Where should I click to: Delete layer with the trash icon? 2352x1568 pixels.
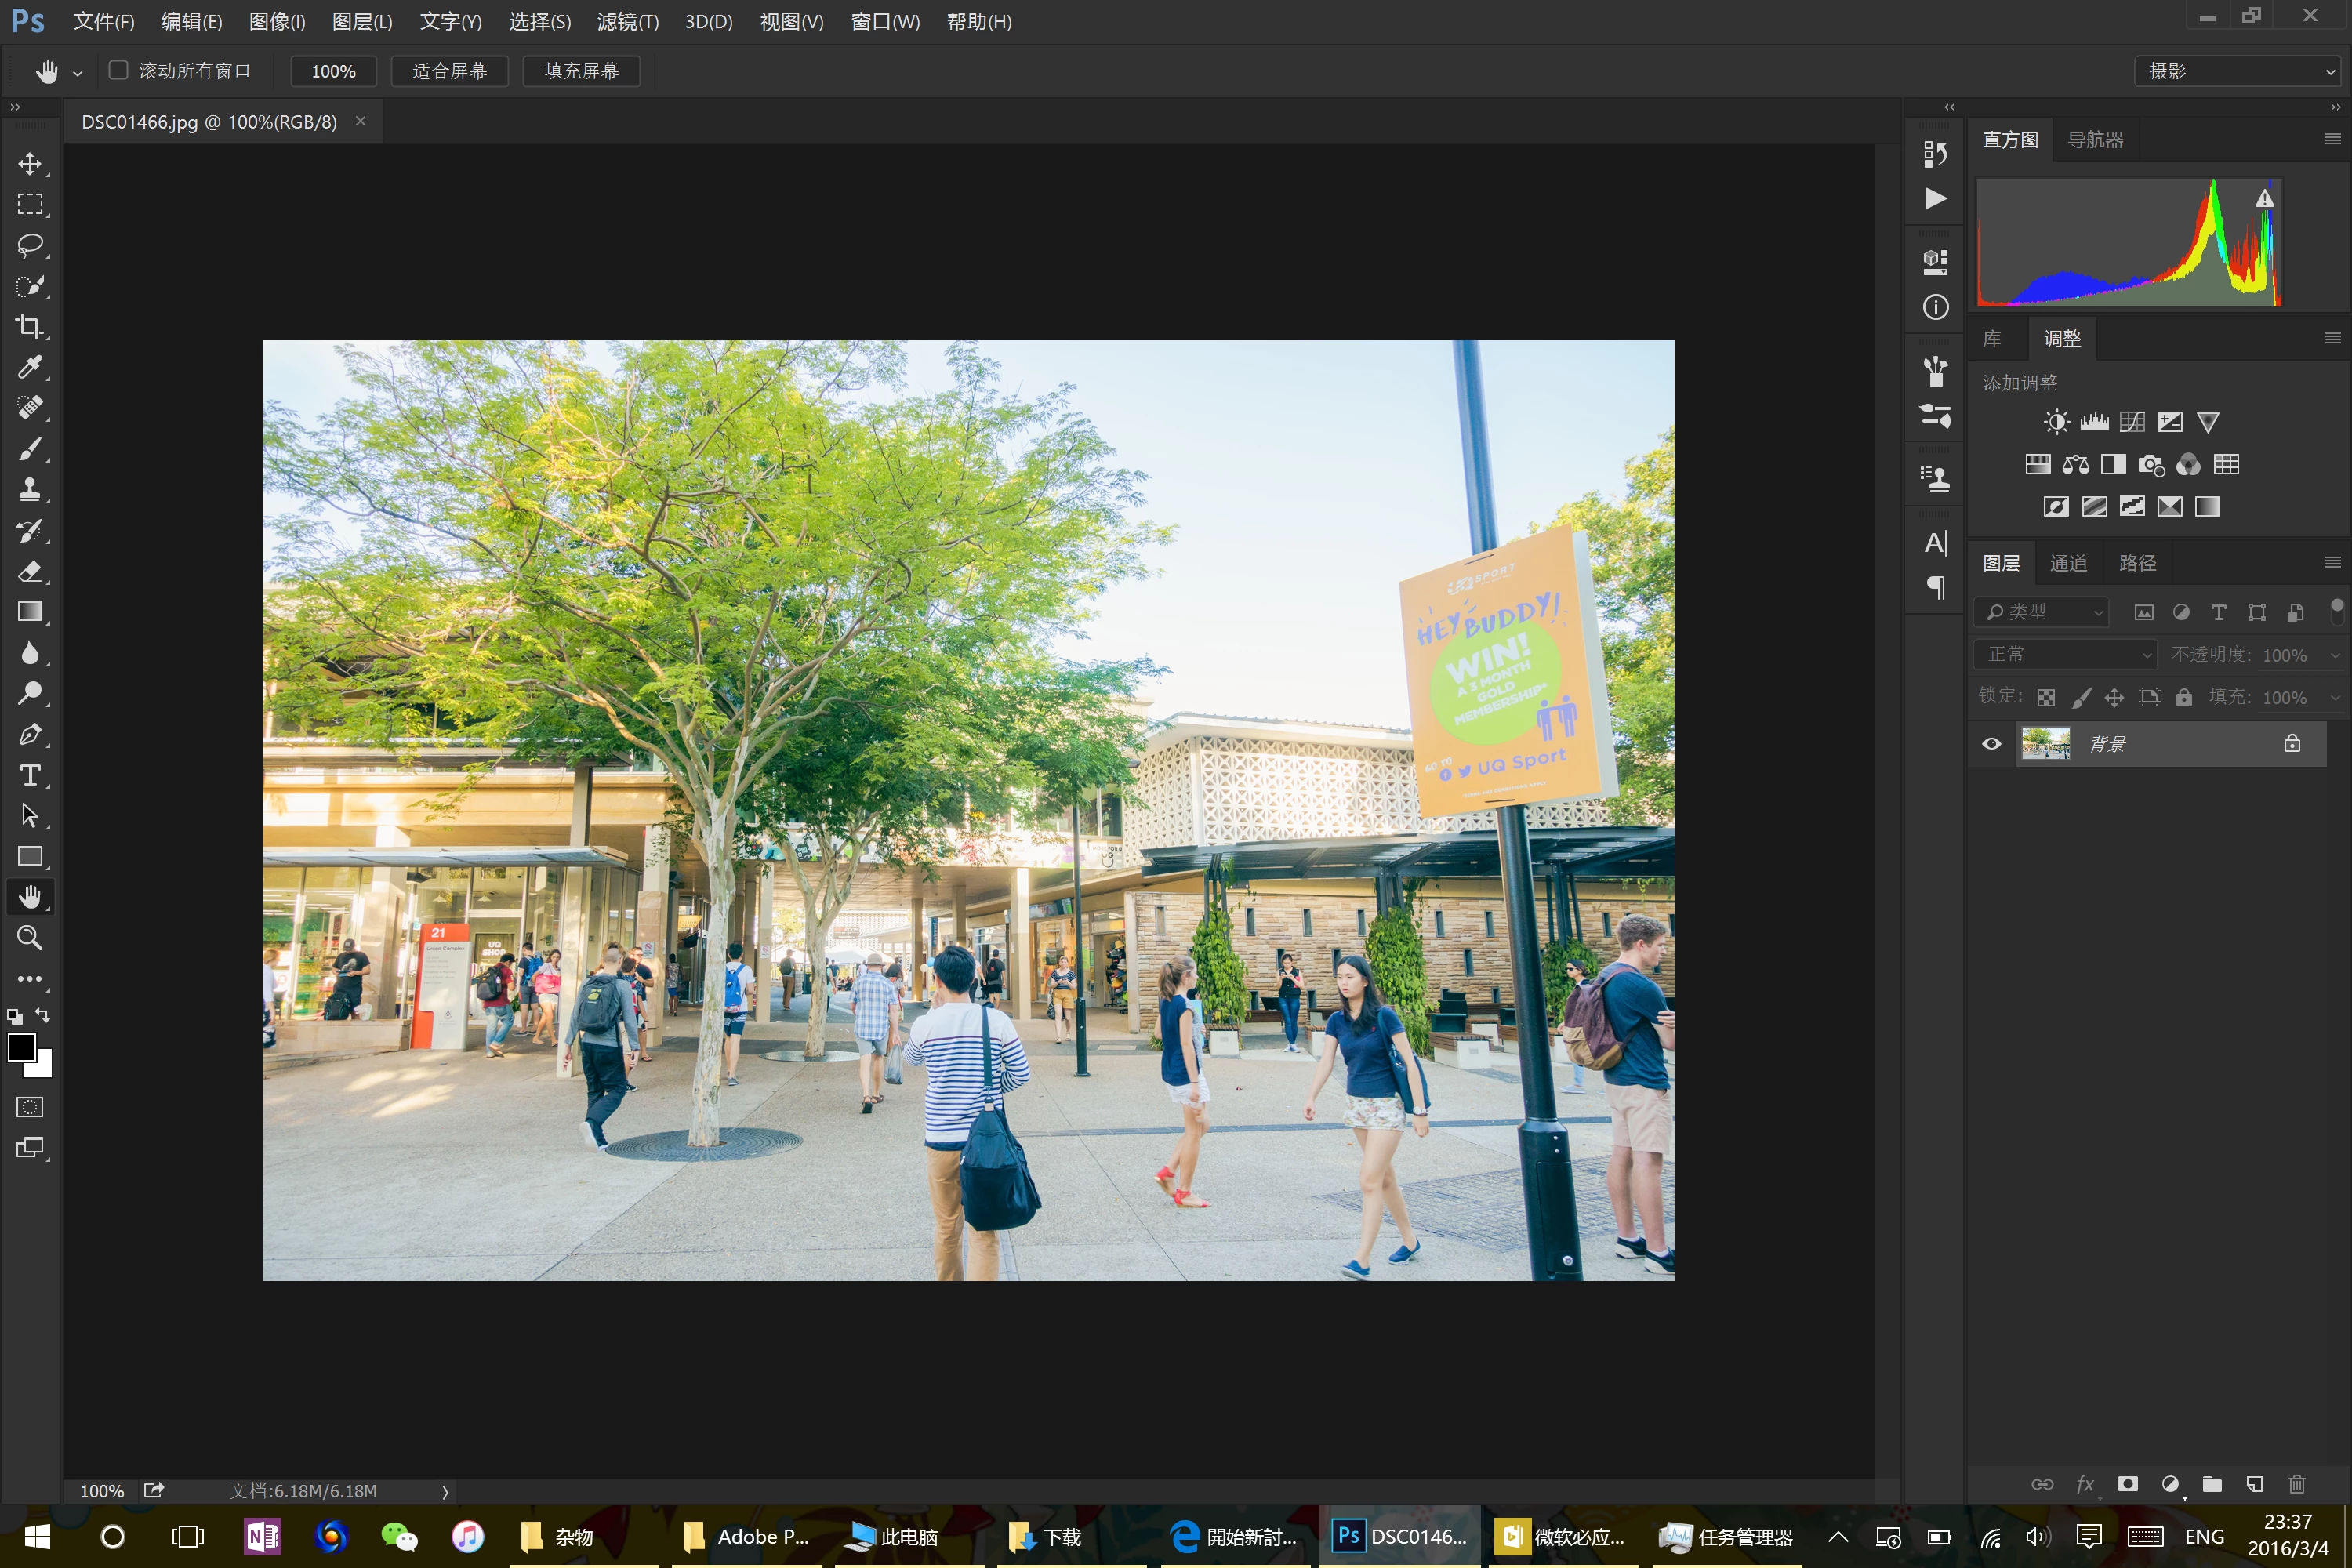click(x=2297, y=1484)
